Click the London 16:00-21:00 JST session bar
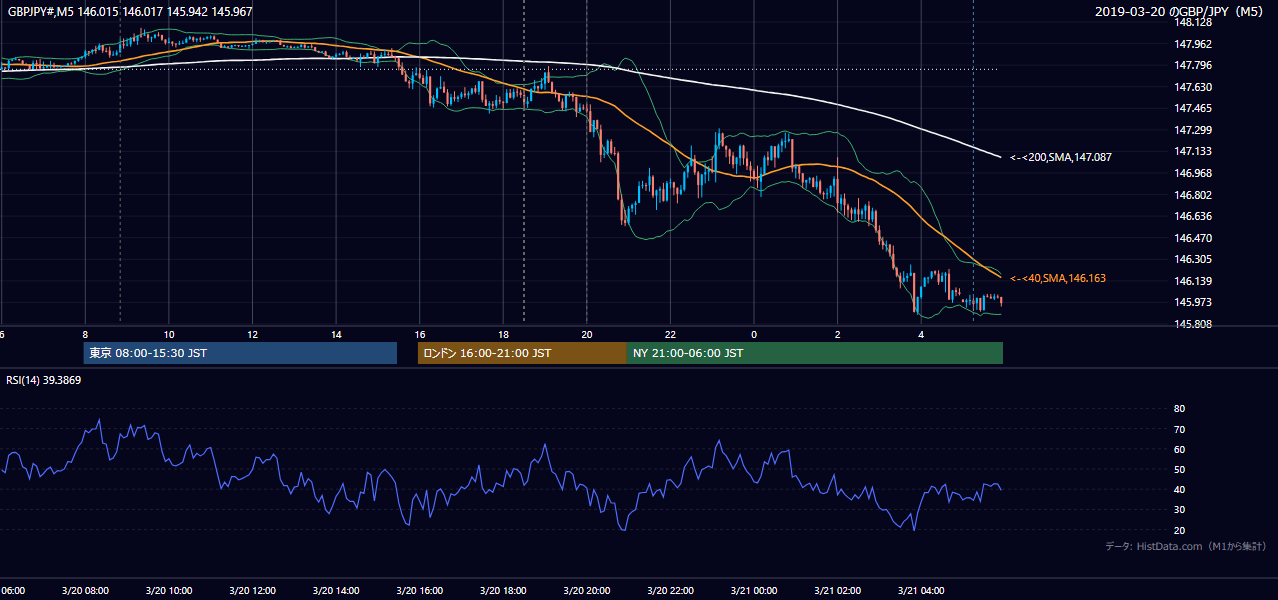Image resolution: width=1278 pixels, height=600 pixels. 522,353
